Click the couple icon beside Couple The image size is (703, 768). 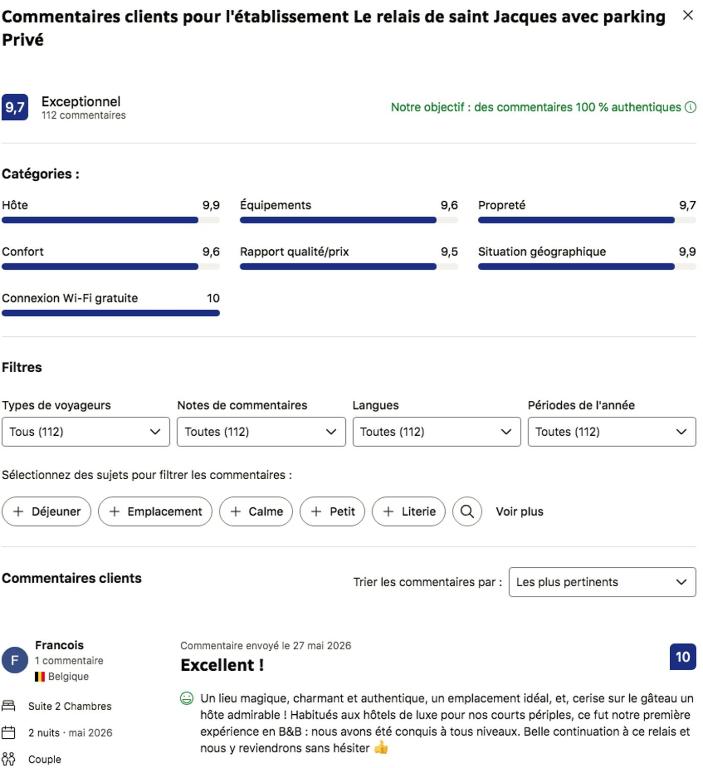(x=8, y=759)
